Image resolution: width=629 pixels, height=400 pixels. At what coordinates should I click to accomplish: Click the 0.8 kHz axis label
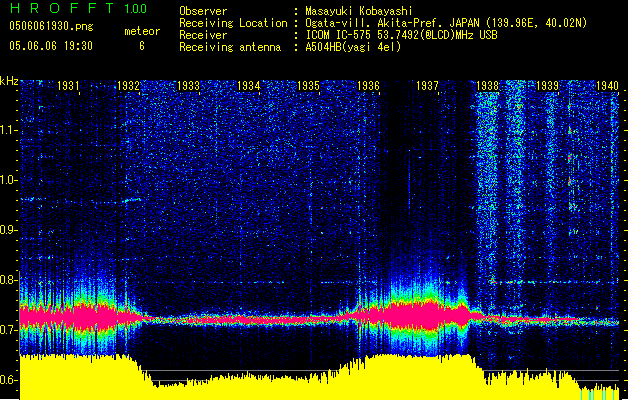[9, 280]
